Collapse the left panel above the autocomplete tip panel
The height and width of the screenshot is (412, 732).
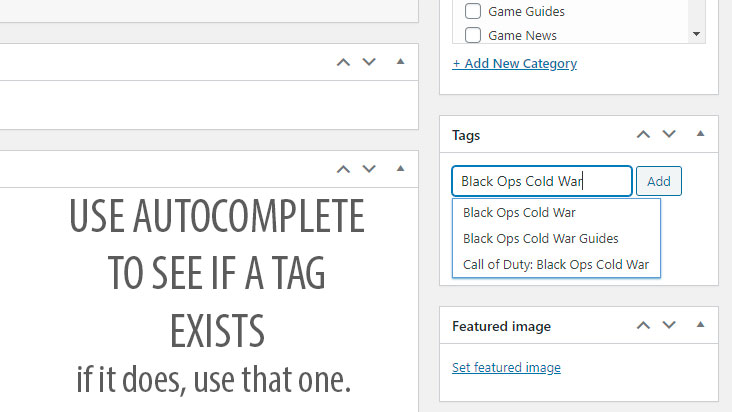point(400,62)
